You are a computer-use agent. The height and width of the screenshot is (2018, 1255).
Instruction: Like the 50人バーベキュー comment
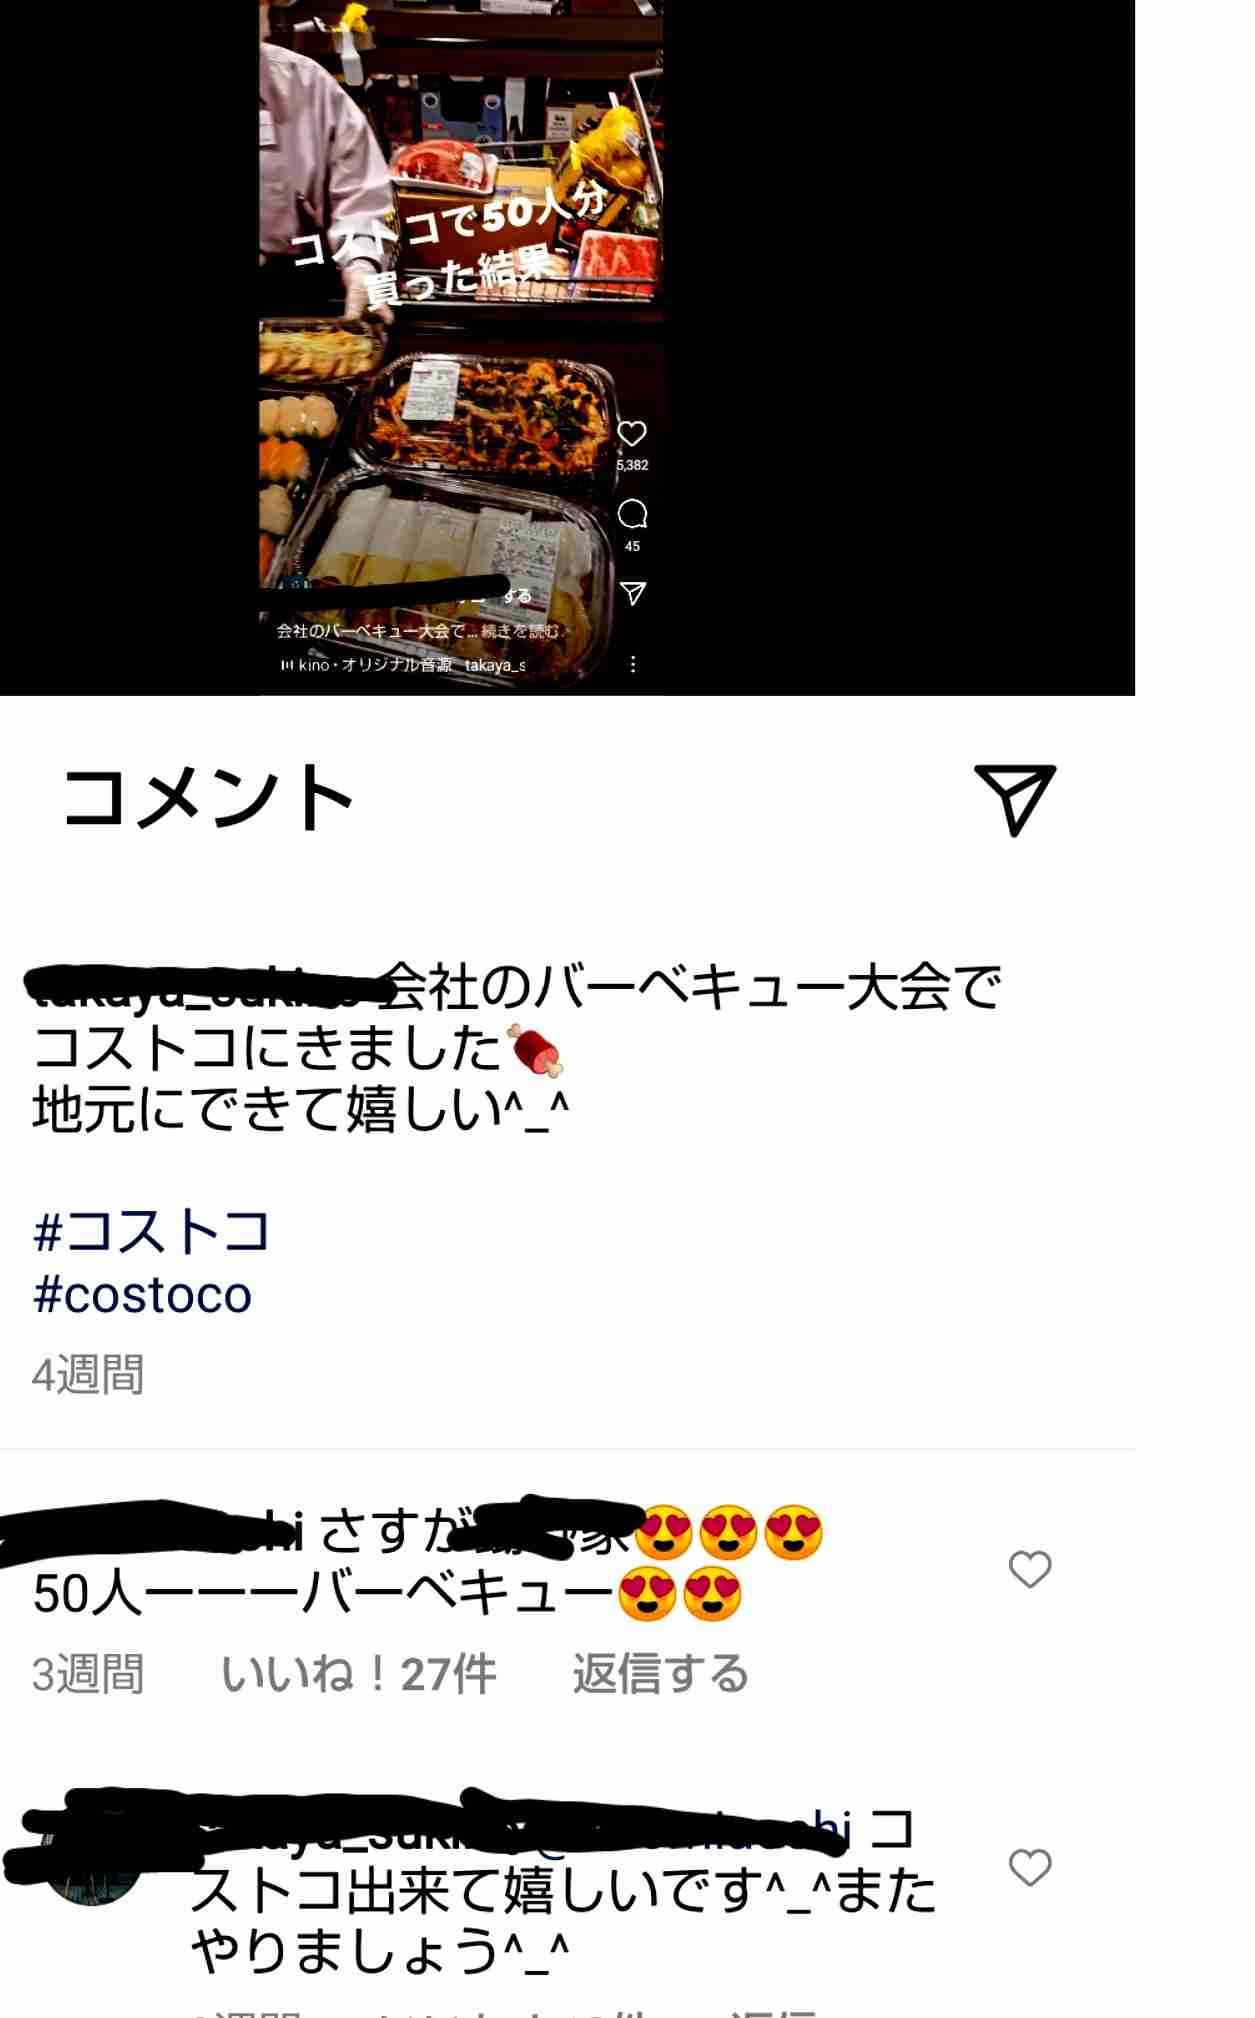coord(1030,1569)
